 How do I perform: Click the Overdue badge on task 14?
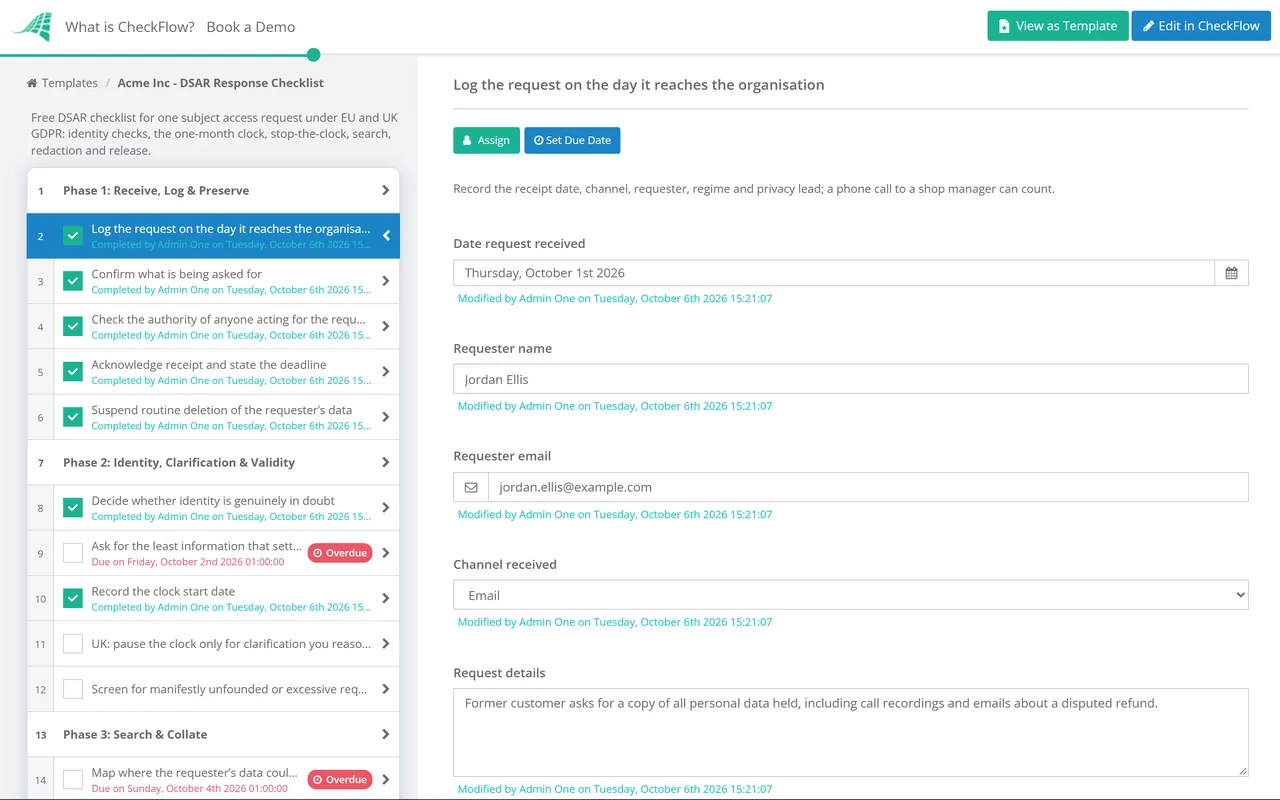(340, 780)
